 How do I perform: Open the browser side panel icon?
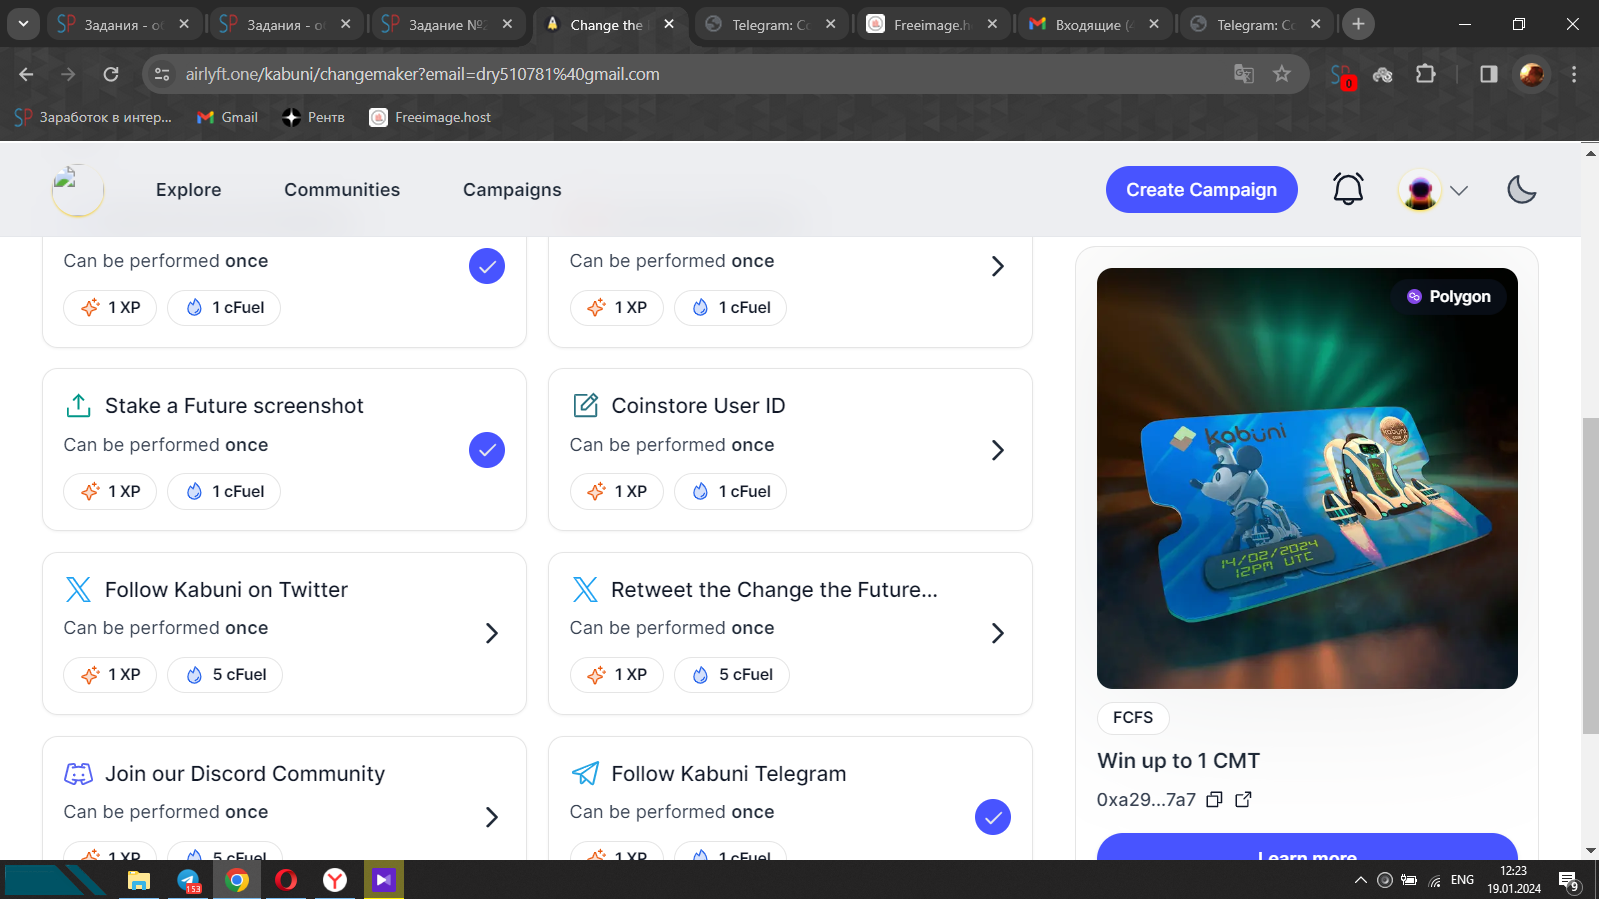[x=1489, y=74]
